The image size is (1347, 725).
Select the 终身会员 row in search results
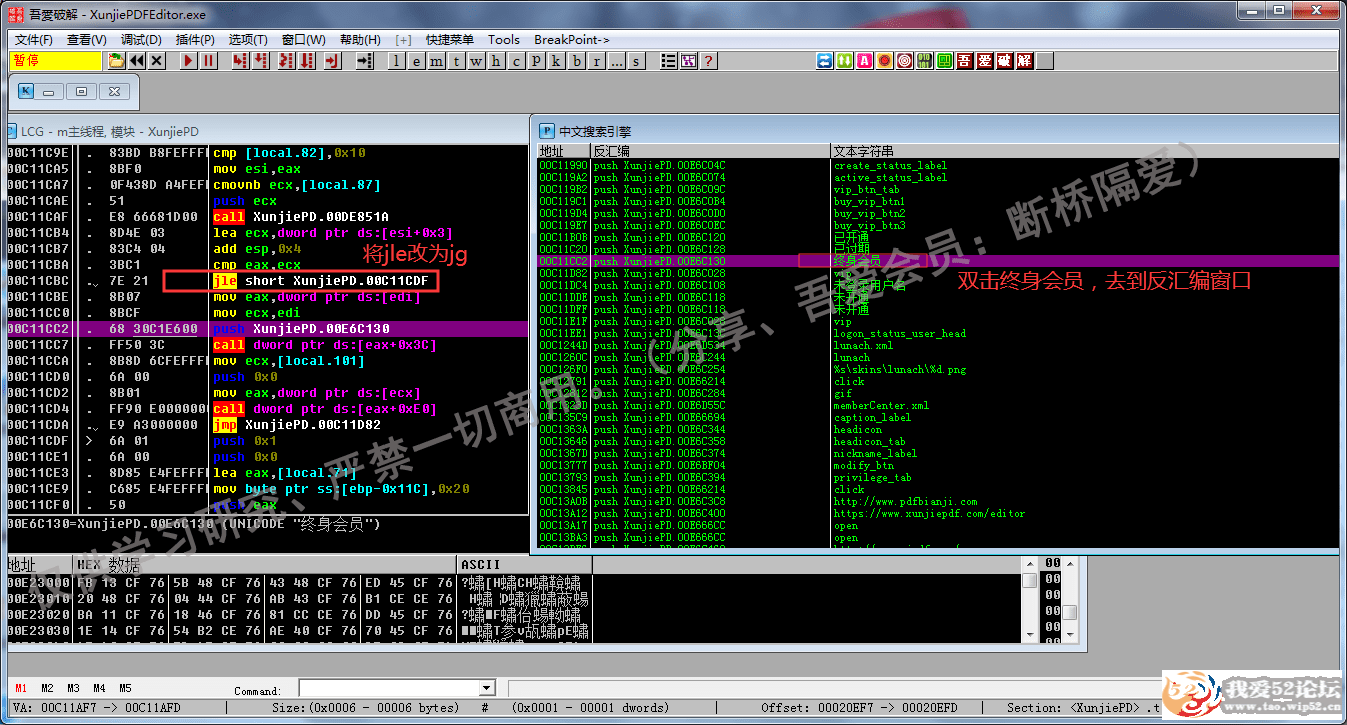coord(937,261)
